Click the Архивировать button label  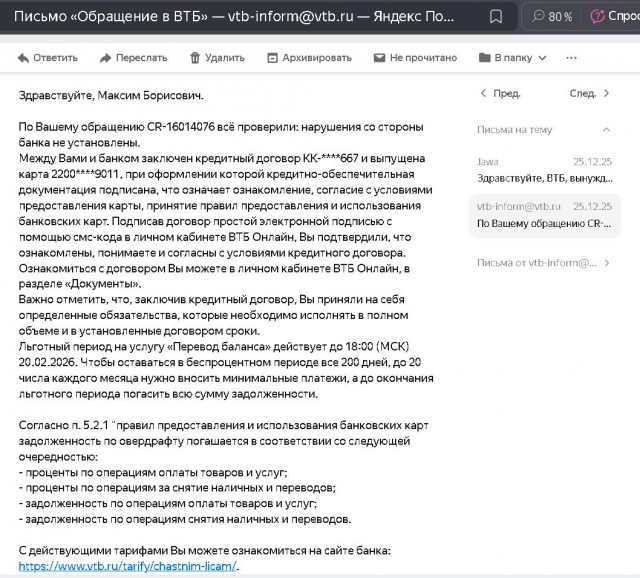(x=317, y=58)
